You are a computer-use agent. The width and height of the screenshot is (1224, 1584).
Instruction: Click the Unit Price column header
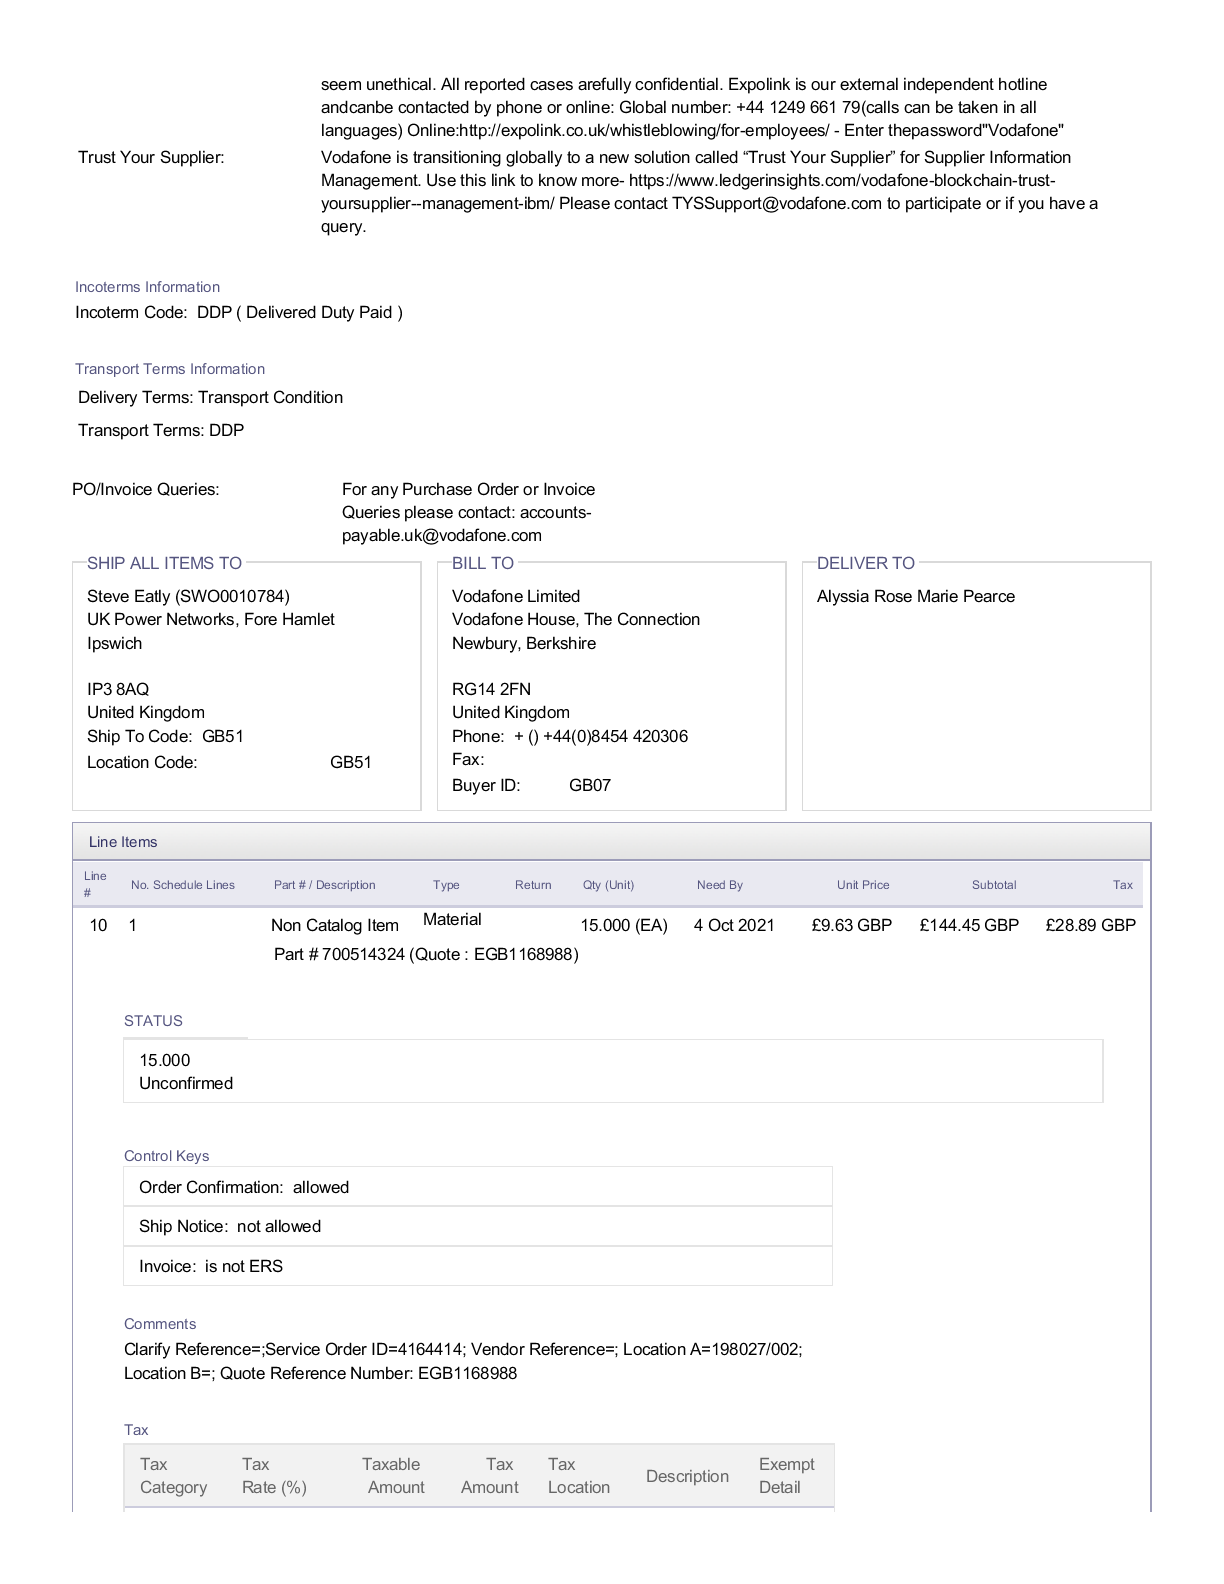pyautogui.click(x=862, y=885)
